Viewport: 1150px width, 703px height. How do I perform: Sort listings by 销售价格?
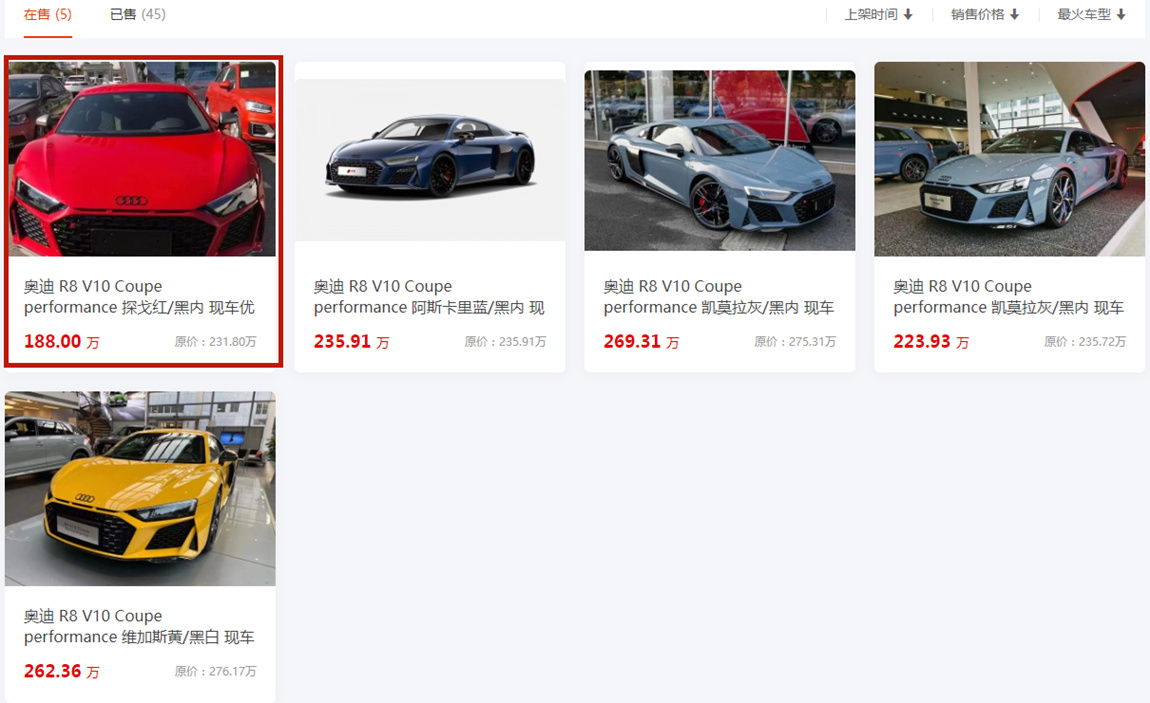tap(985, 15)
